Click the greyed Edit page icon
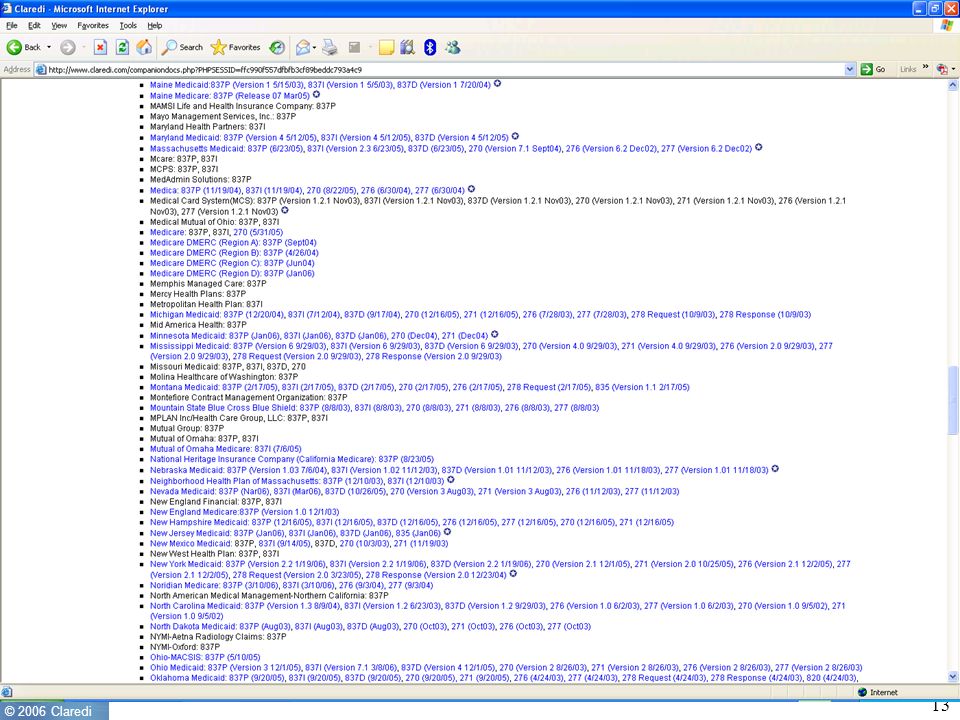This screenshot has height=720, width=960. point(354,47)
